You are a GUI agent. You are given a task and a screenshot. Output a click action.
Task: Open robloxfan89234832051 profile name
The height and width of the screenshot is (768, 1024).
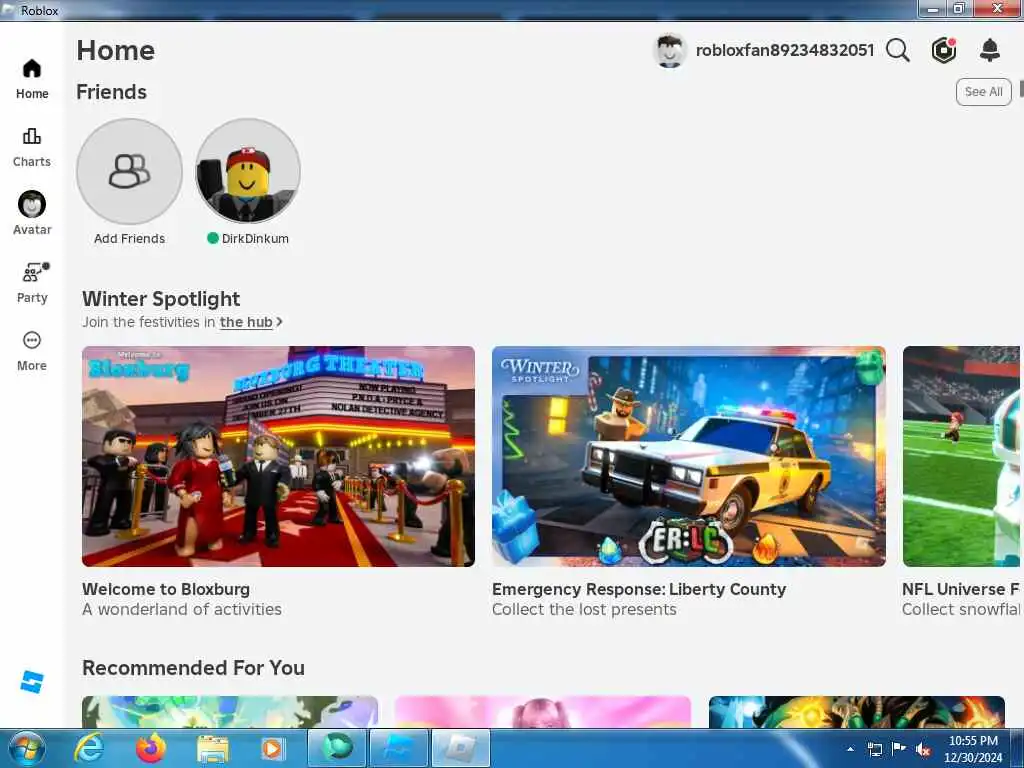pos(784,50)
